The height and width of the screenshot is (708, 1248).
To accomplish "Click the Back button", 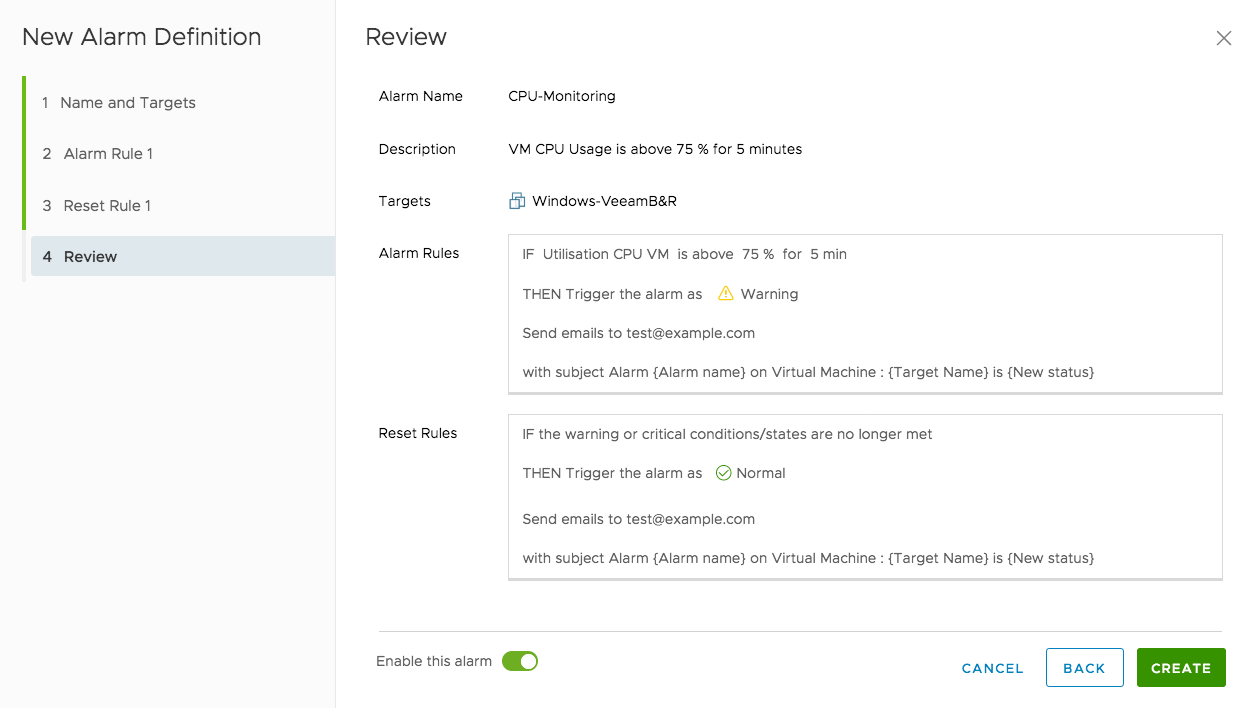I will click(1084, 668).
